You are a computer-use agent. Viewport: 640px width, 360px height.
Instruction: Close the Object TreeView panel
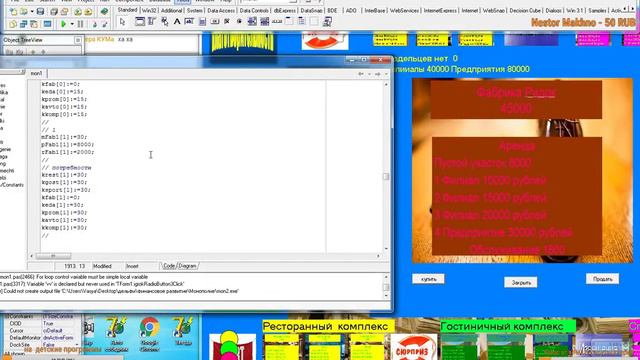point(78,40)
